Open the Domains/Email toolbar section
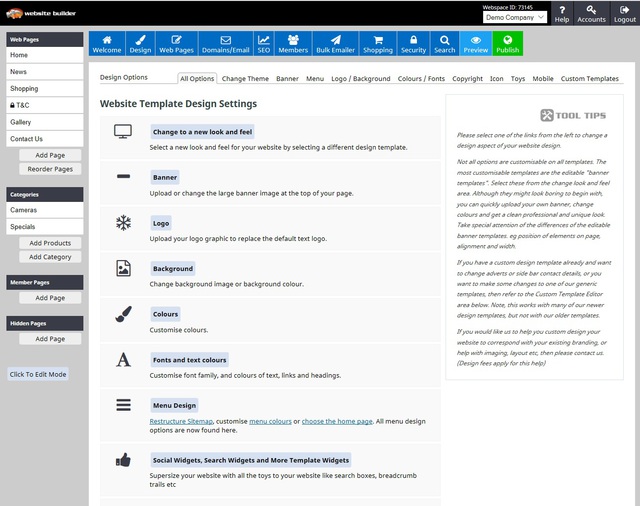The image size is (640, 506). (224, 43)
